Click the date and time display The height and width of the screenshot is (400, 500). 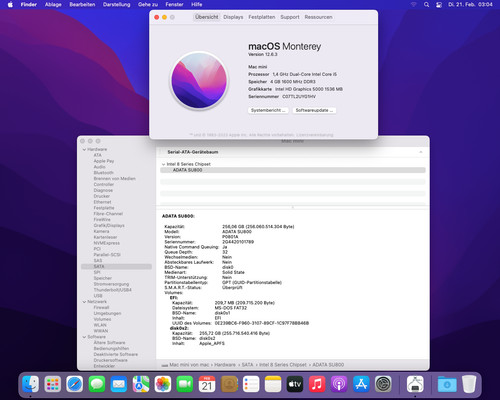coord(470,4)
